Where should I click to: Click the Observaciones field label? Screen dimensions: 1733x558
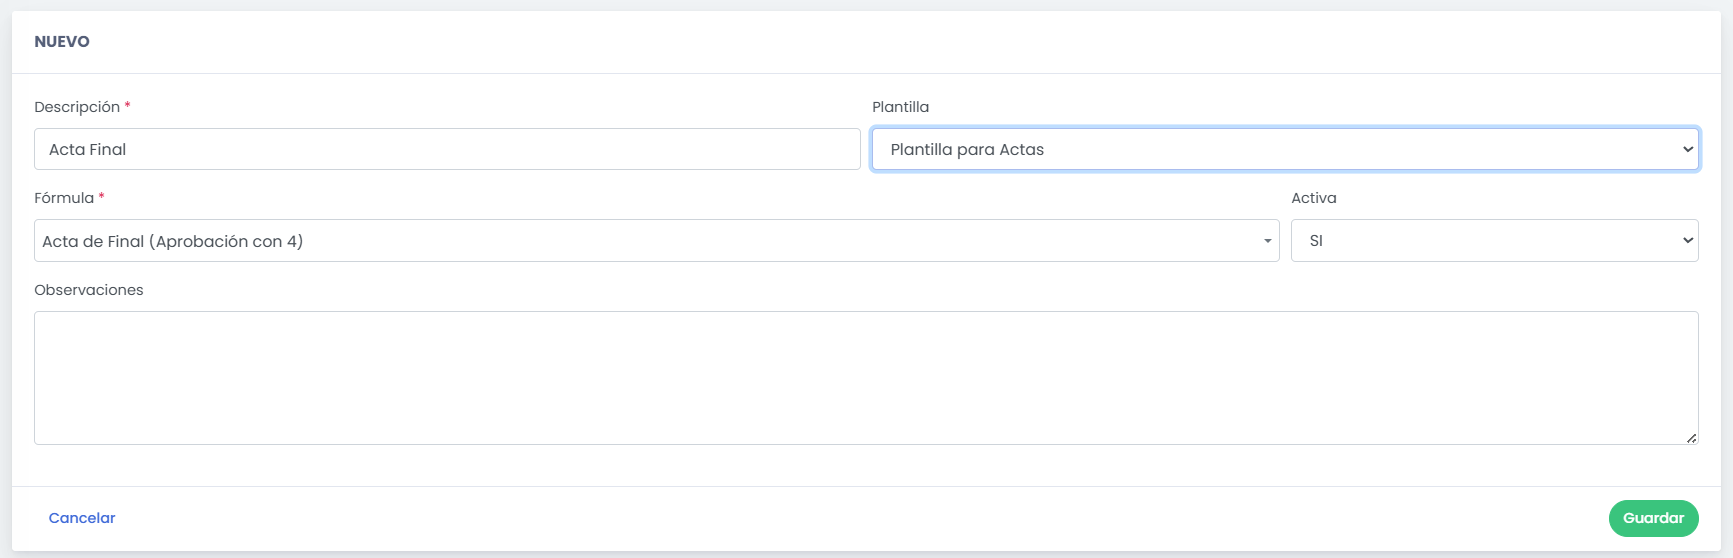(x=89, y=290)
